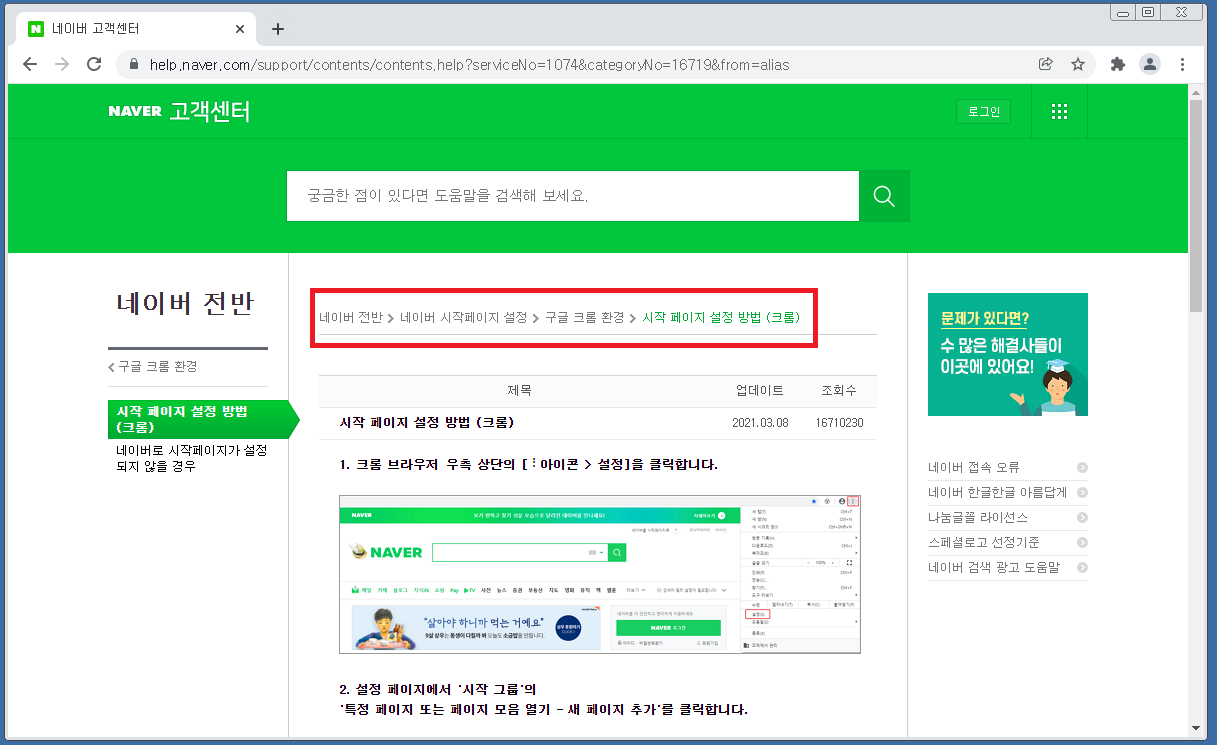Image resolution: width=1217 pixels, height=745 pixels.
Task: Click the scrollbar up arrow
Action: click(1196, 91)
